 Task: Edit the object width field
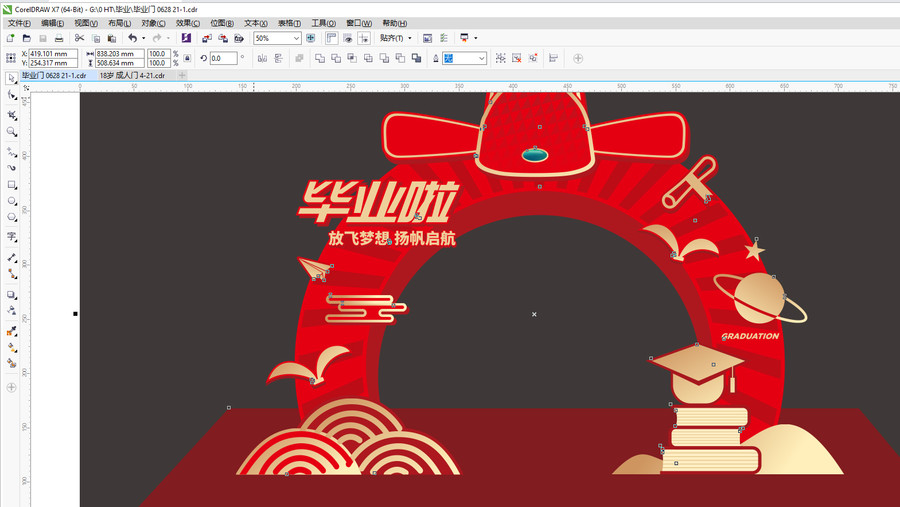pyautogui.click(x=119, y=53)
